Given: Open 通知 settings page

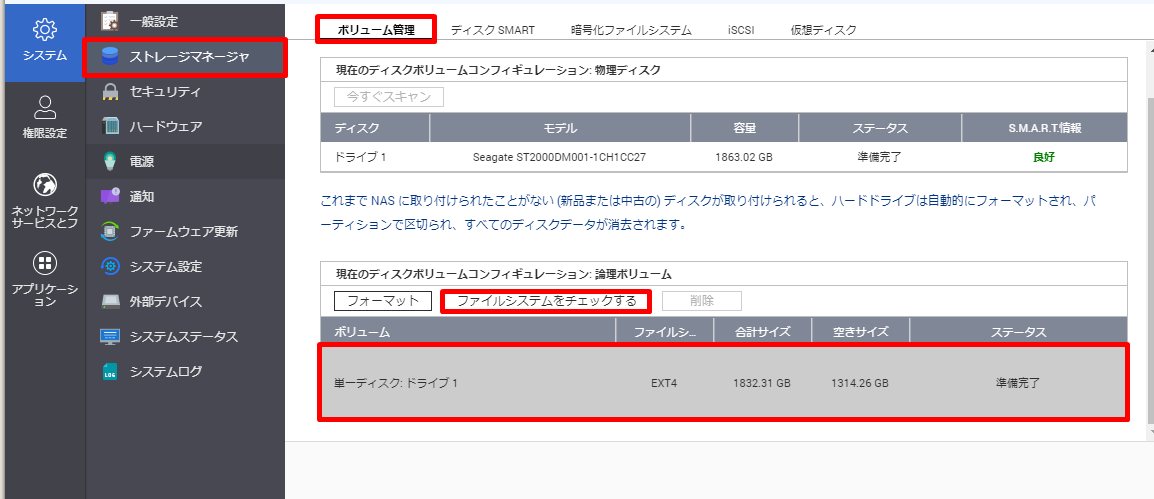Looking at the screenshot, I should tap(185, 197).
